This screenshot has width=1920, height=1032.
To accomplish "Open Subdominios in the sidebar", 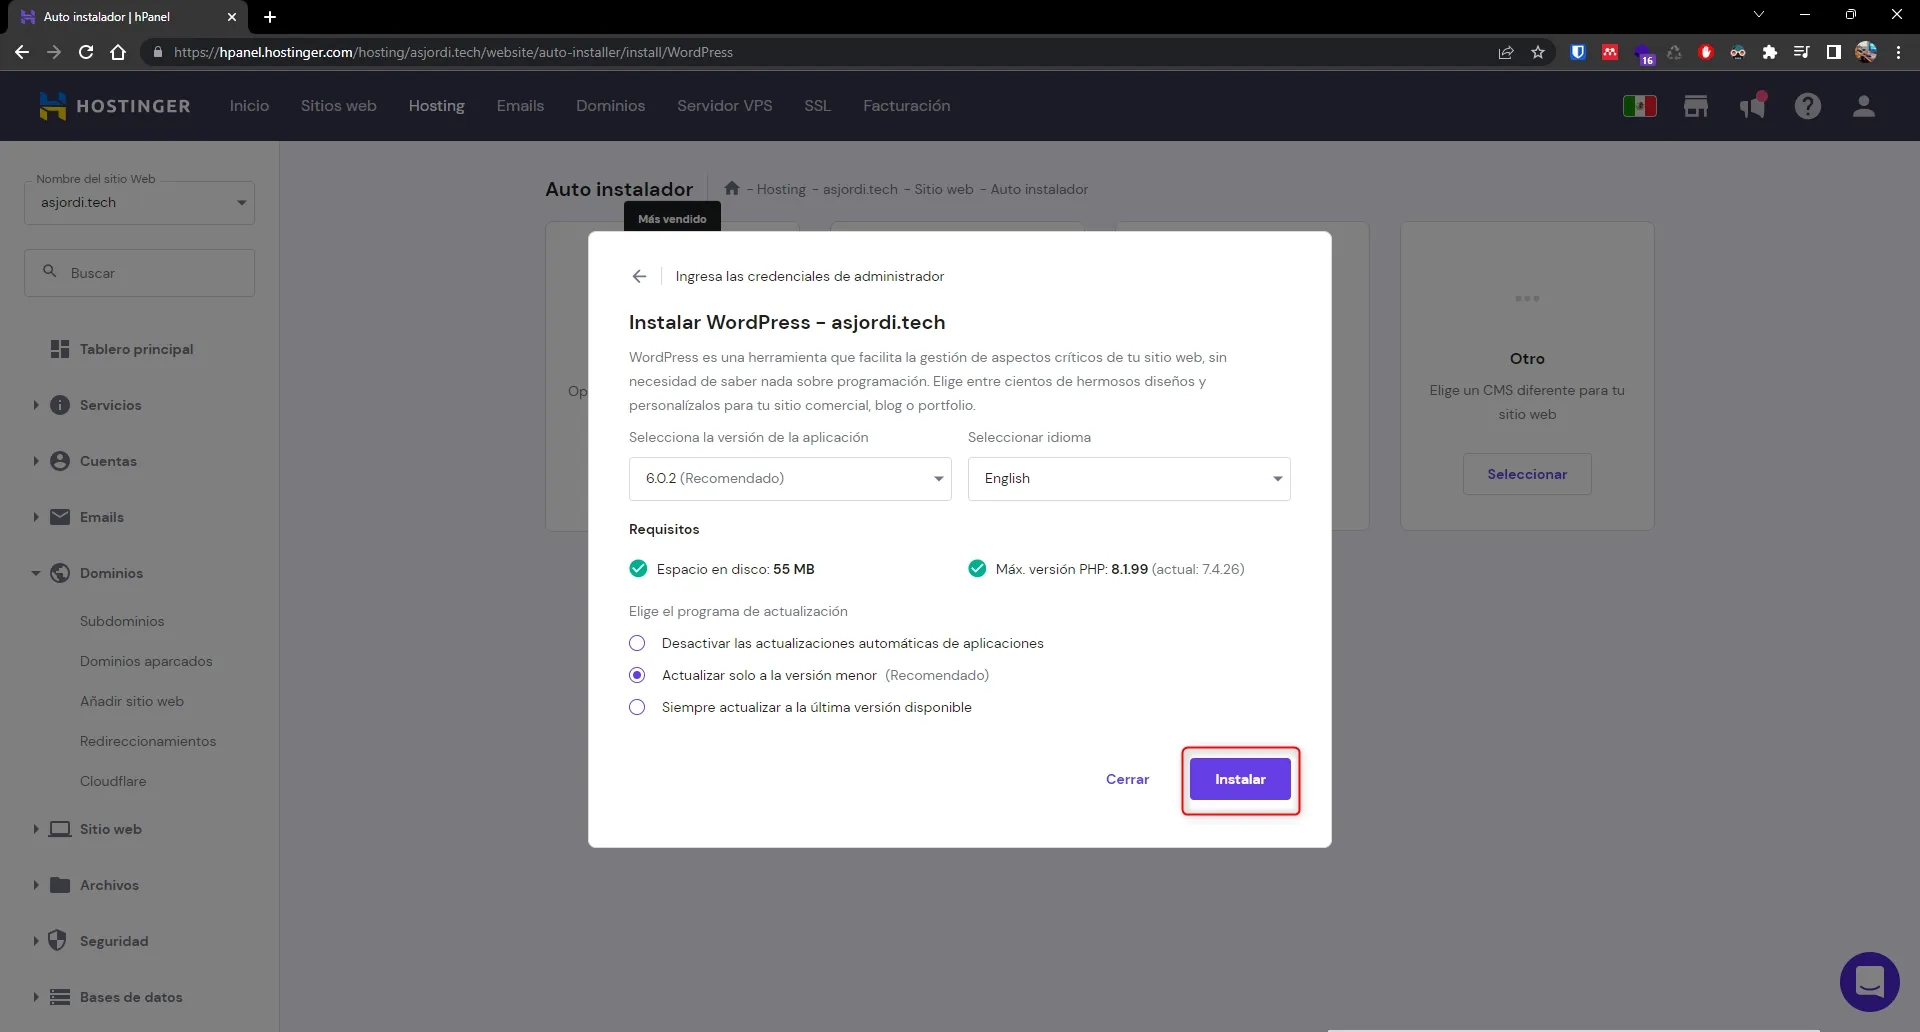I will [122, 621].
